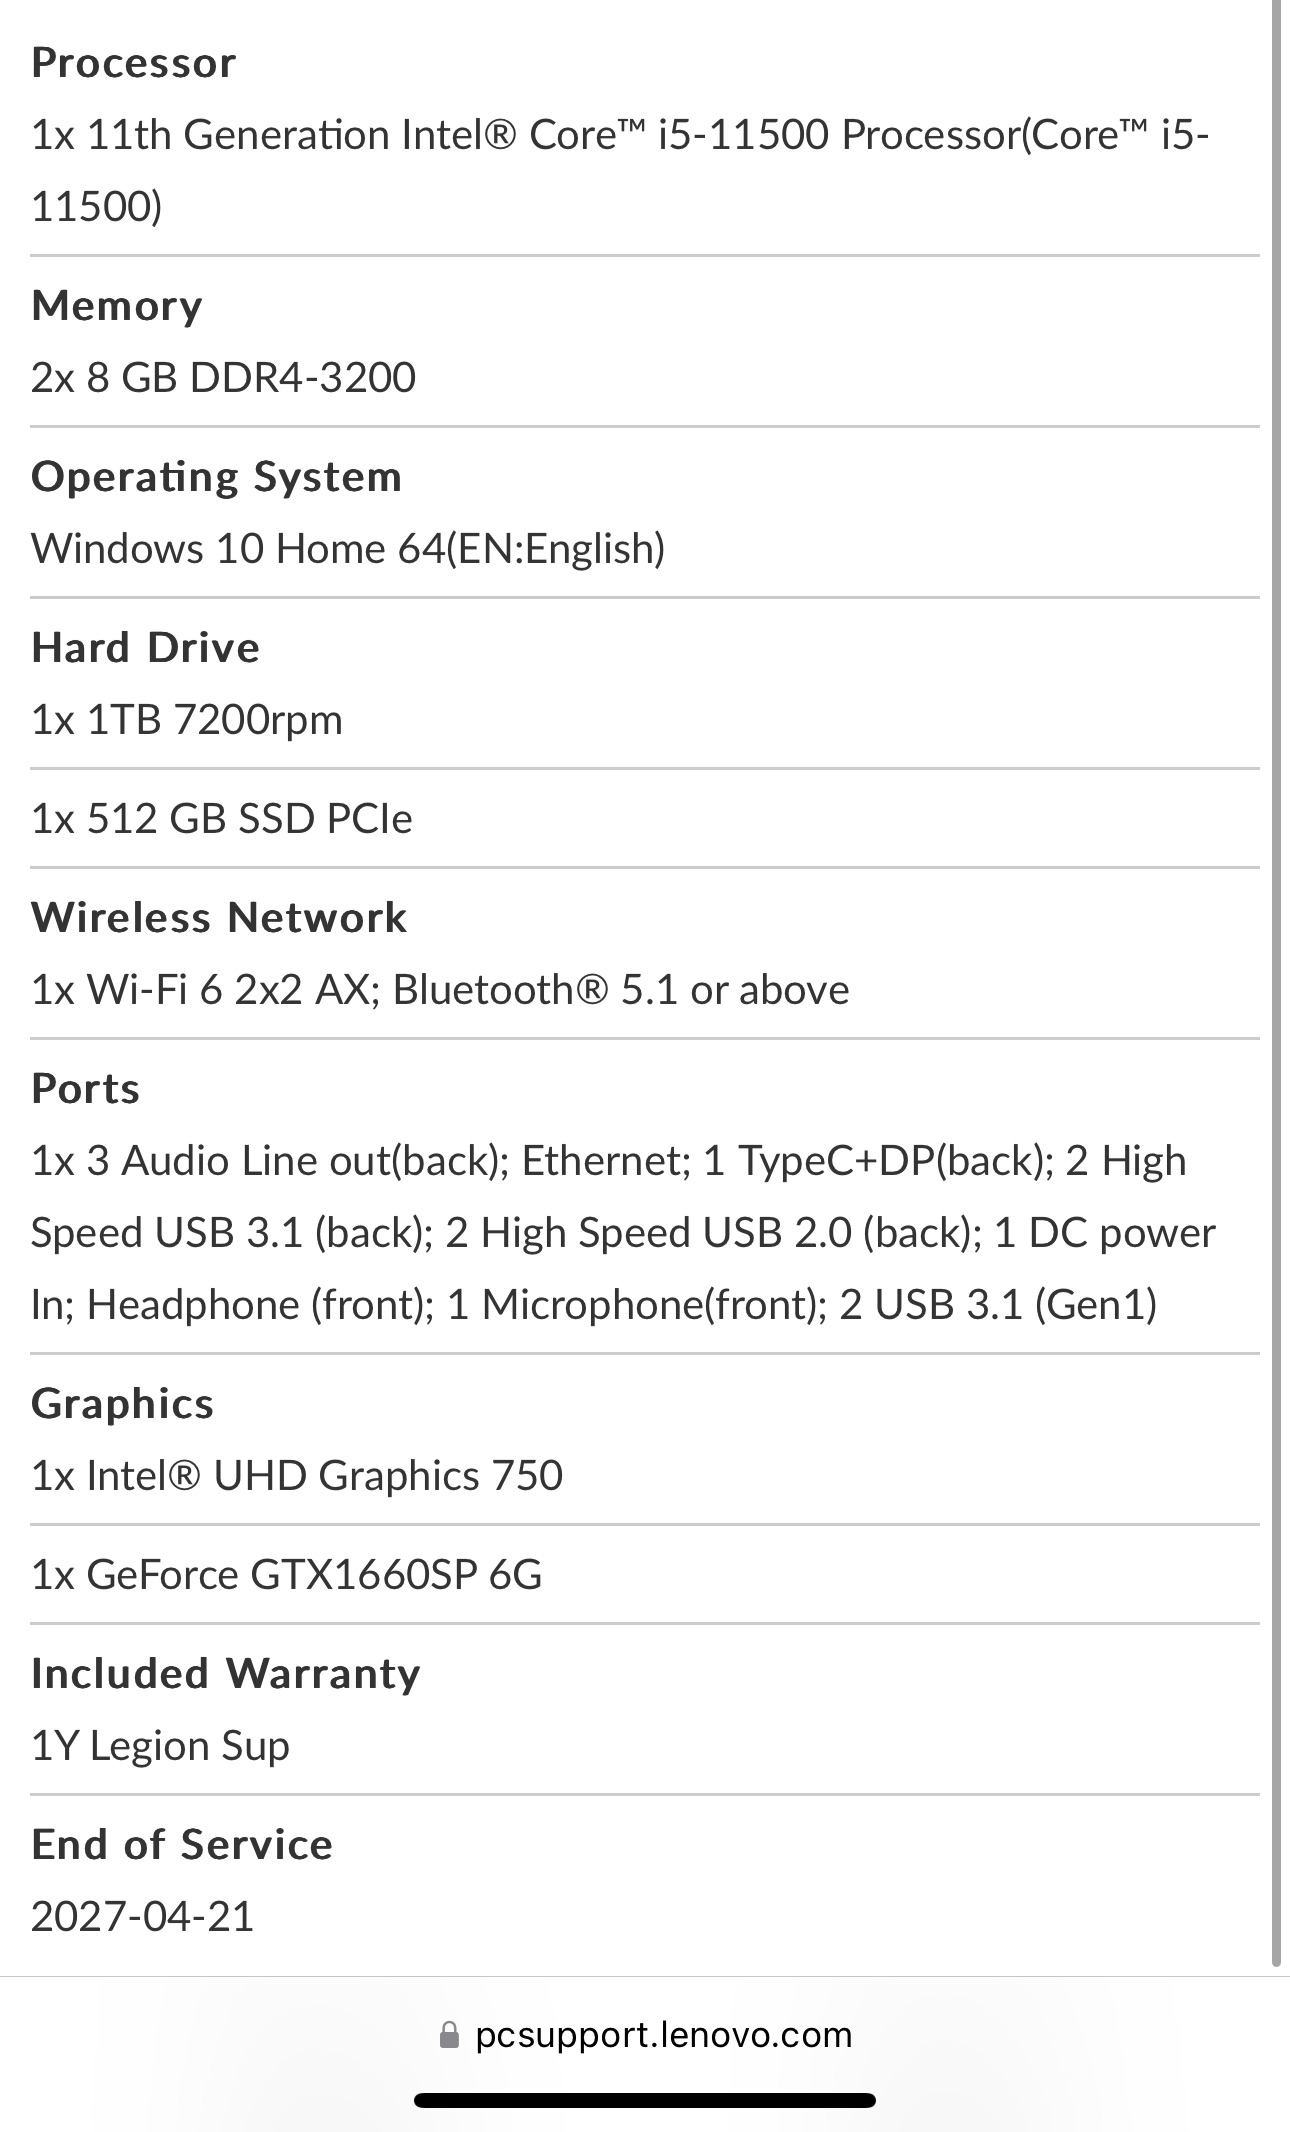
Task: Tap the Ports specification text
Action: 623,1233
